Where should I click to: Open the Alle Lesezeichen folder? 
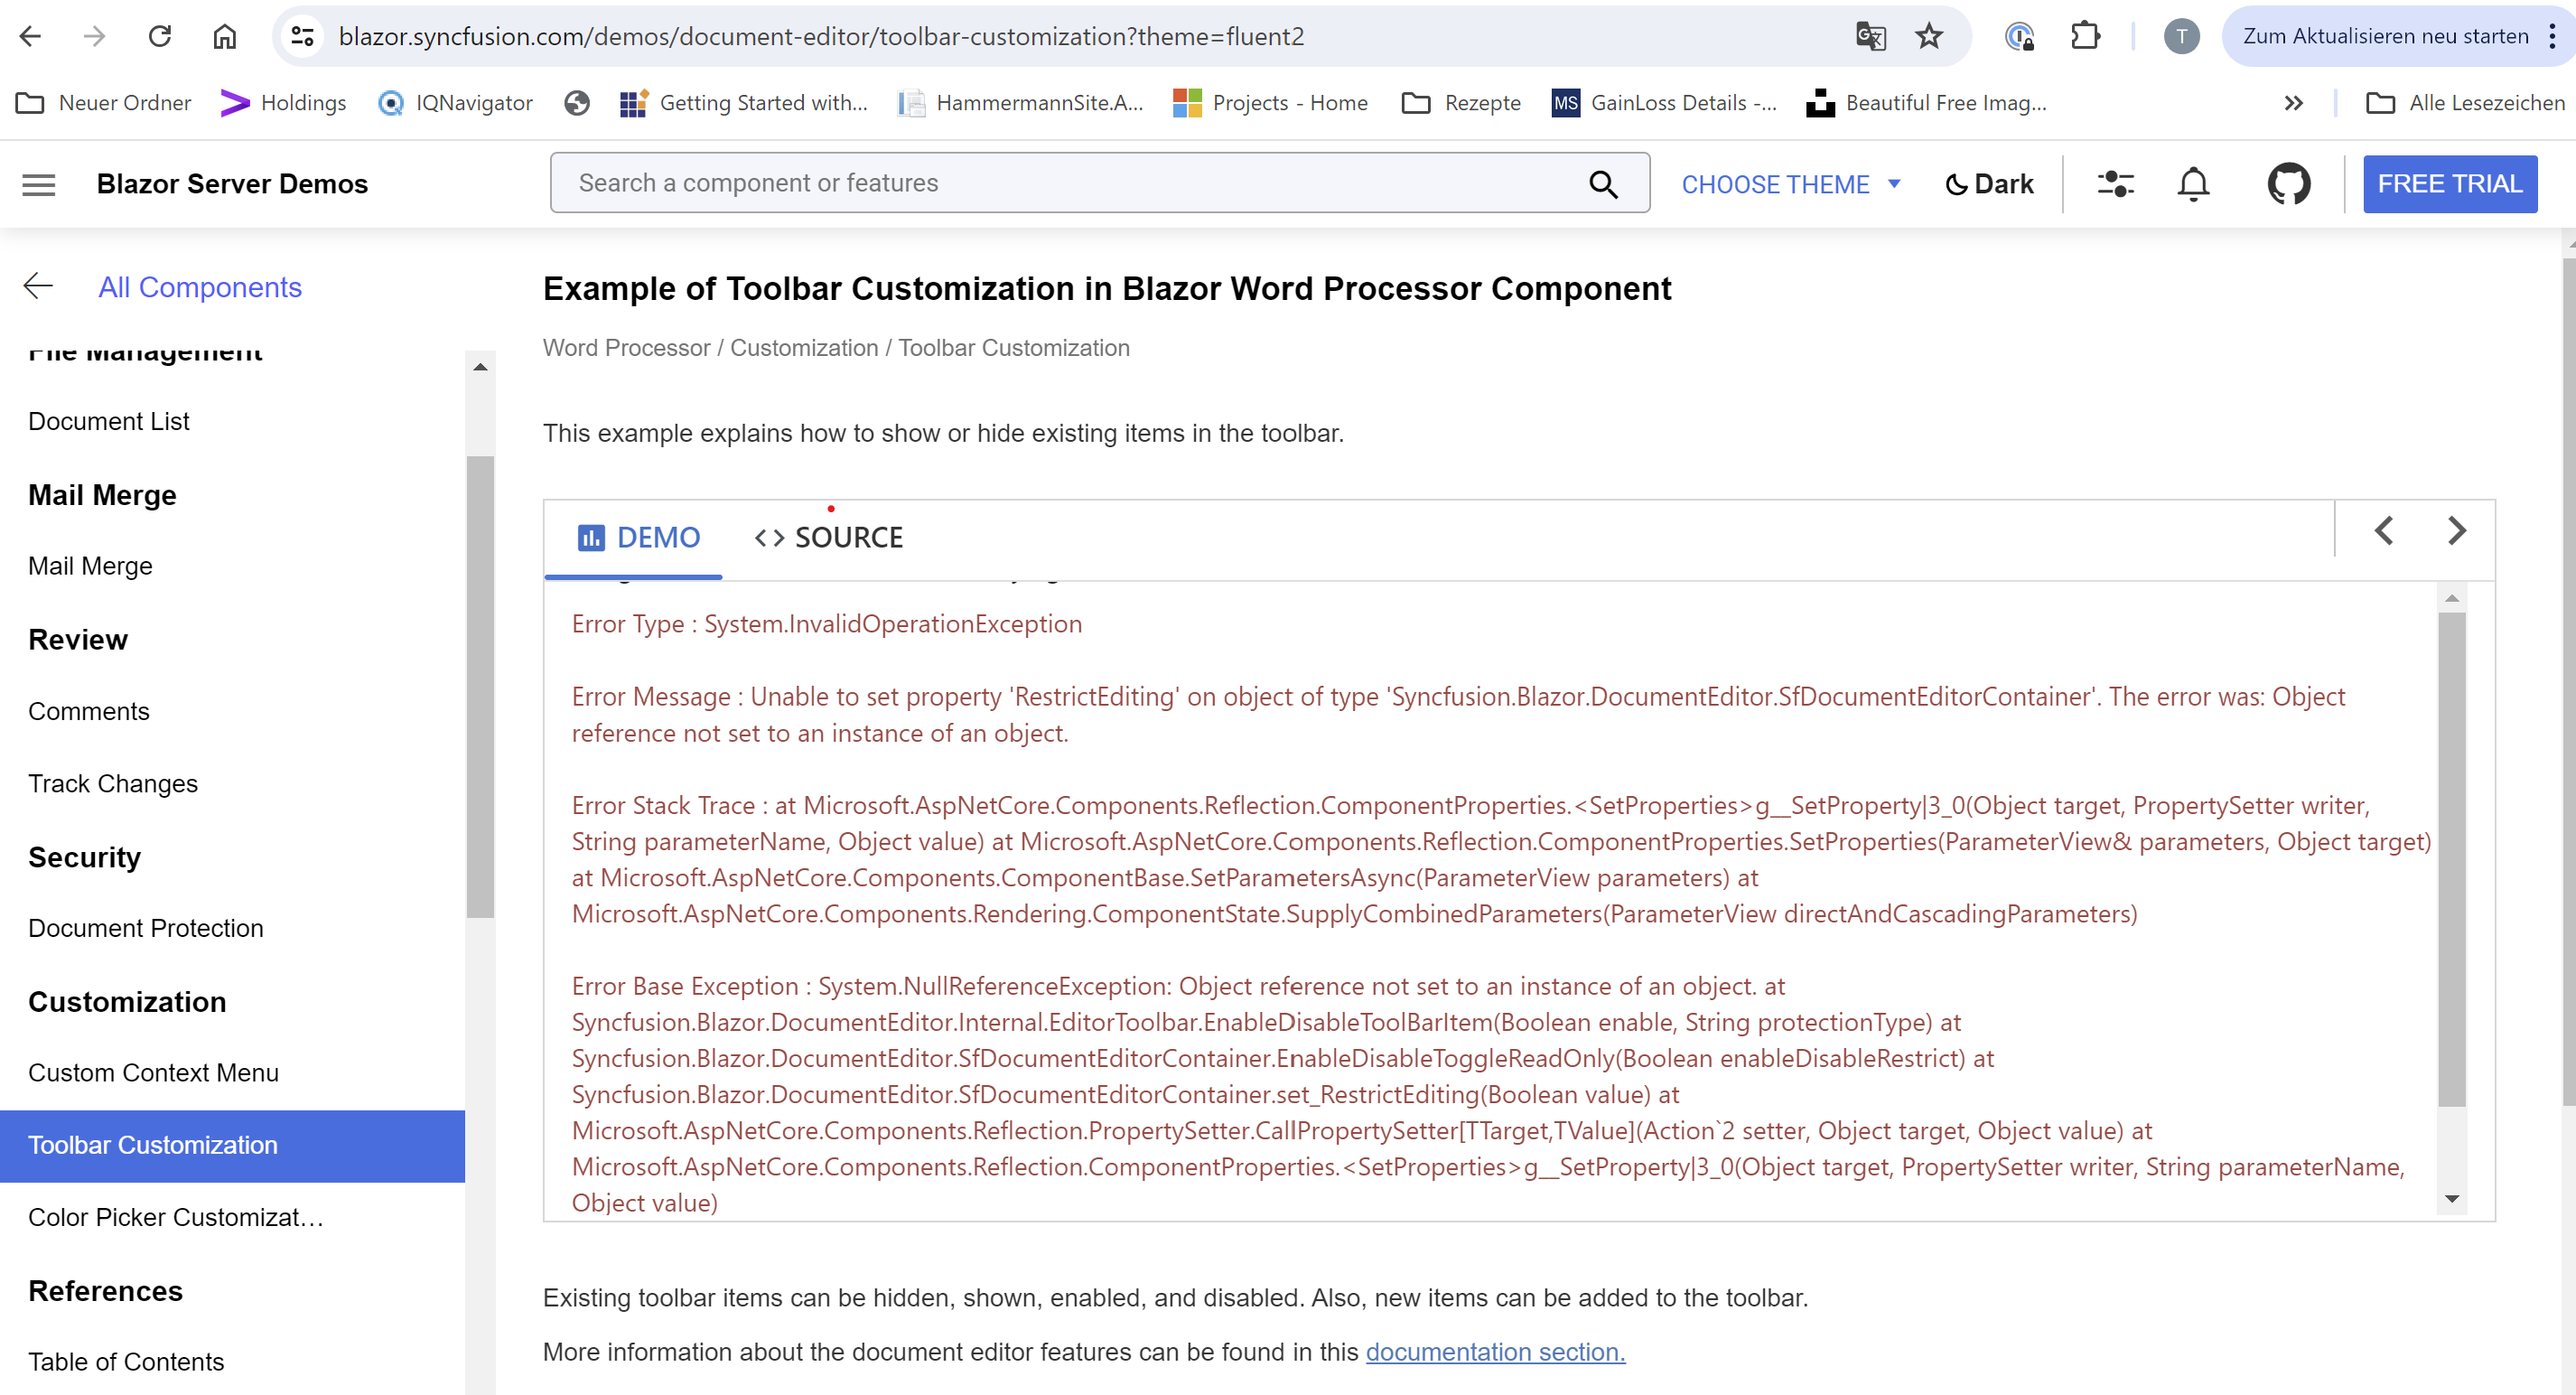click(x=2465, y=103)
